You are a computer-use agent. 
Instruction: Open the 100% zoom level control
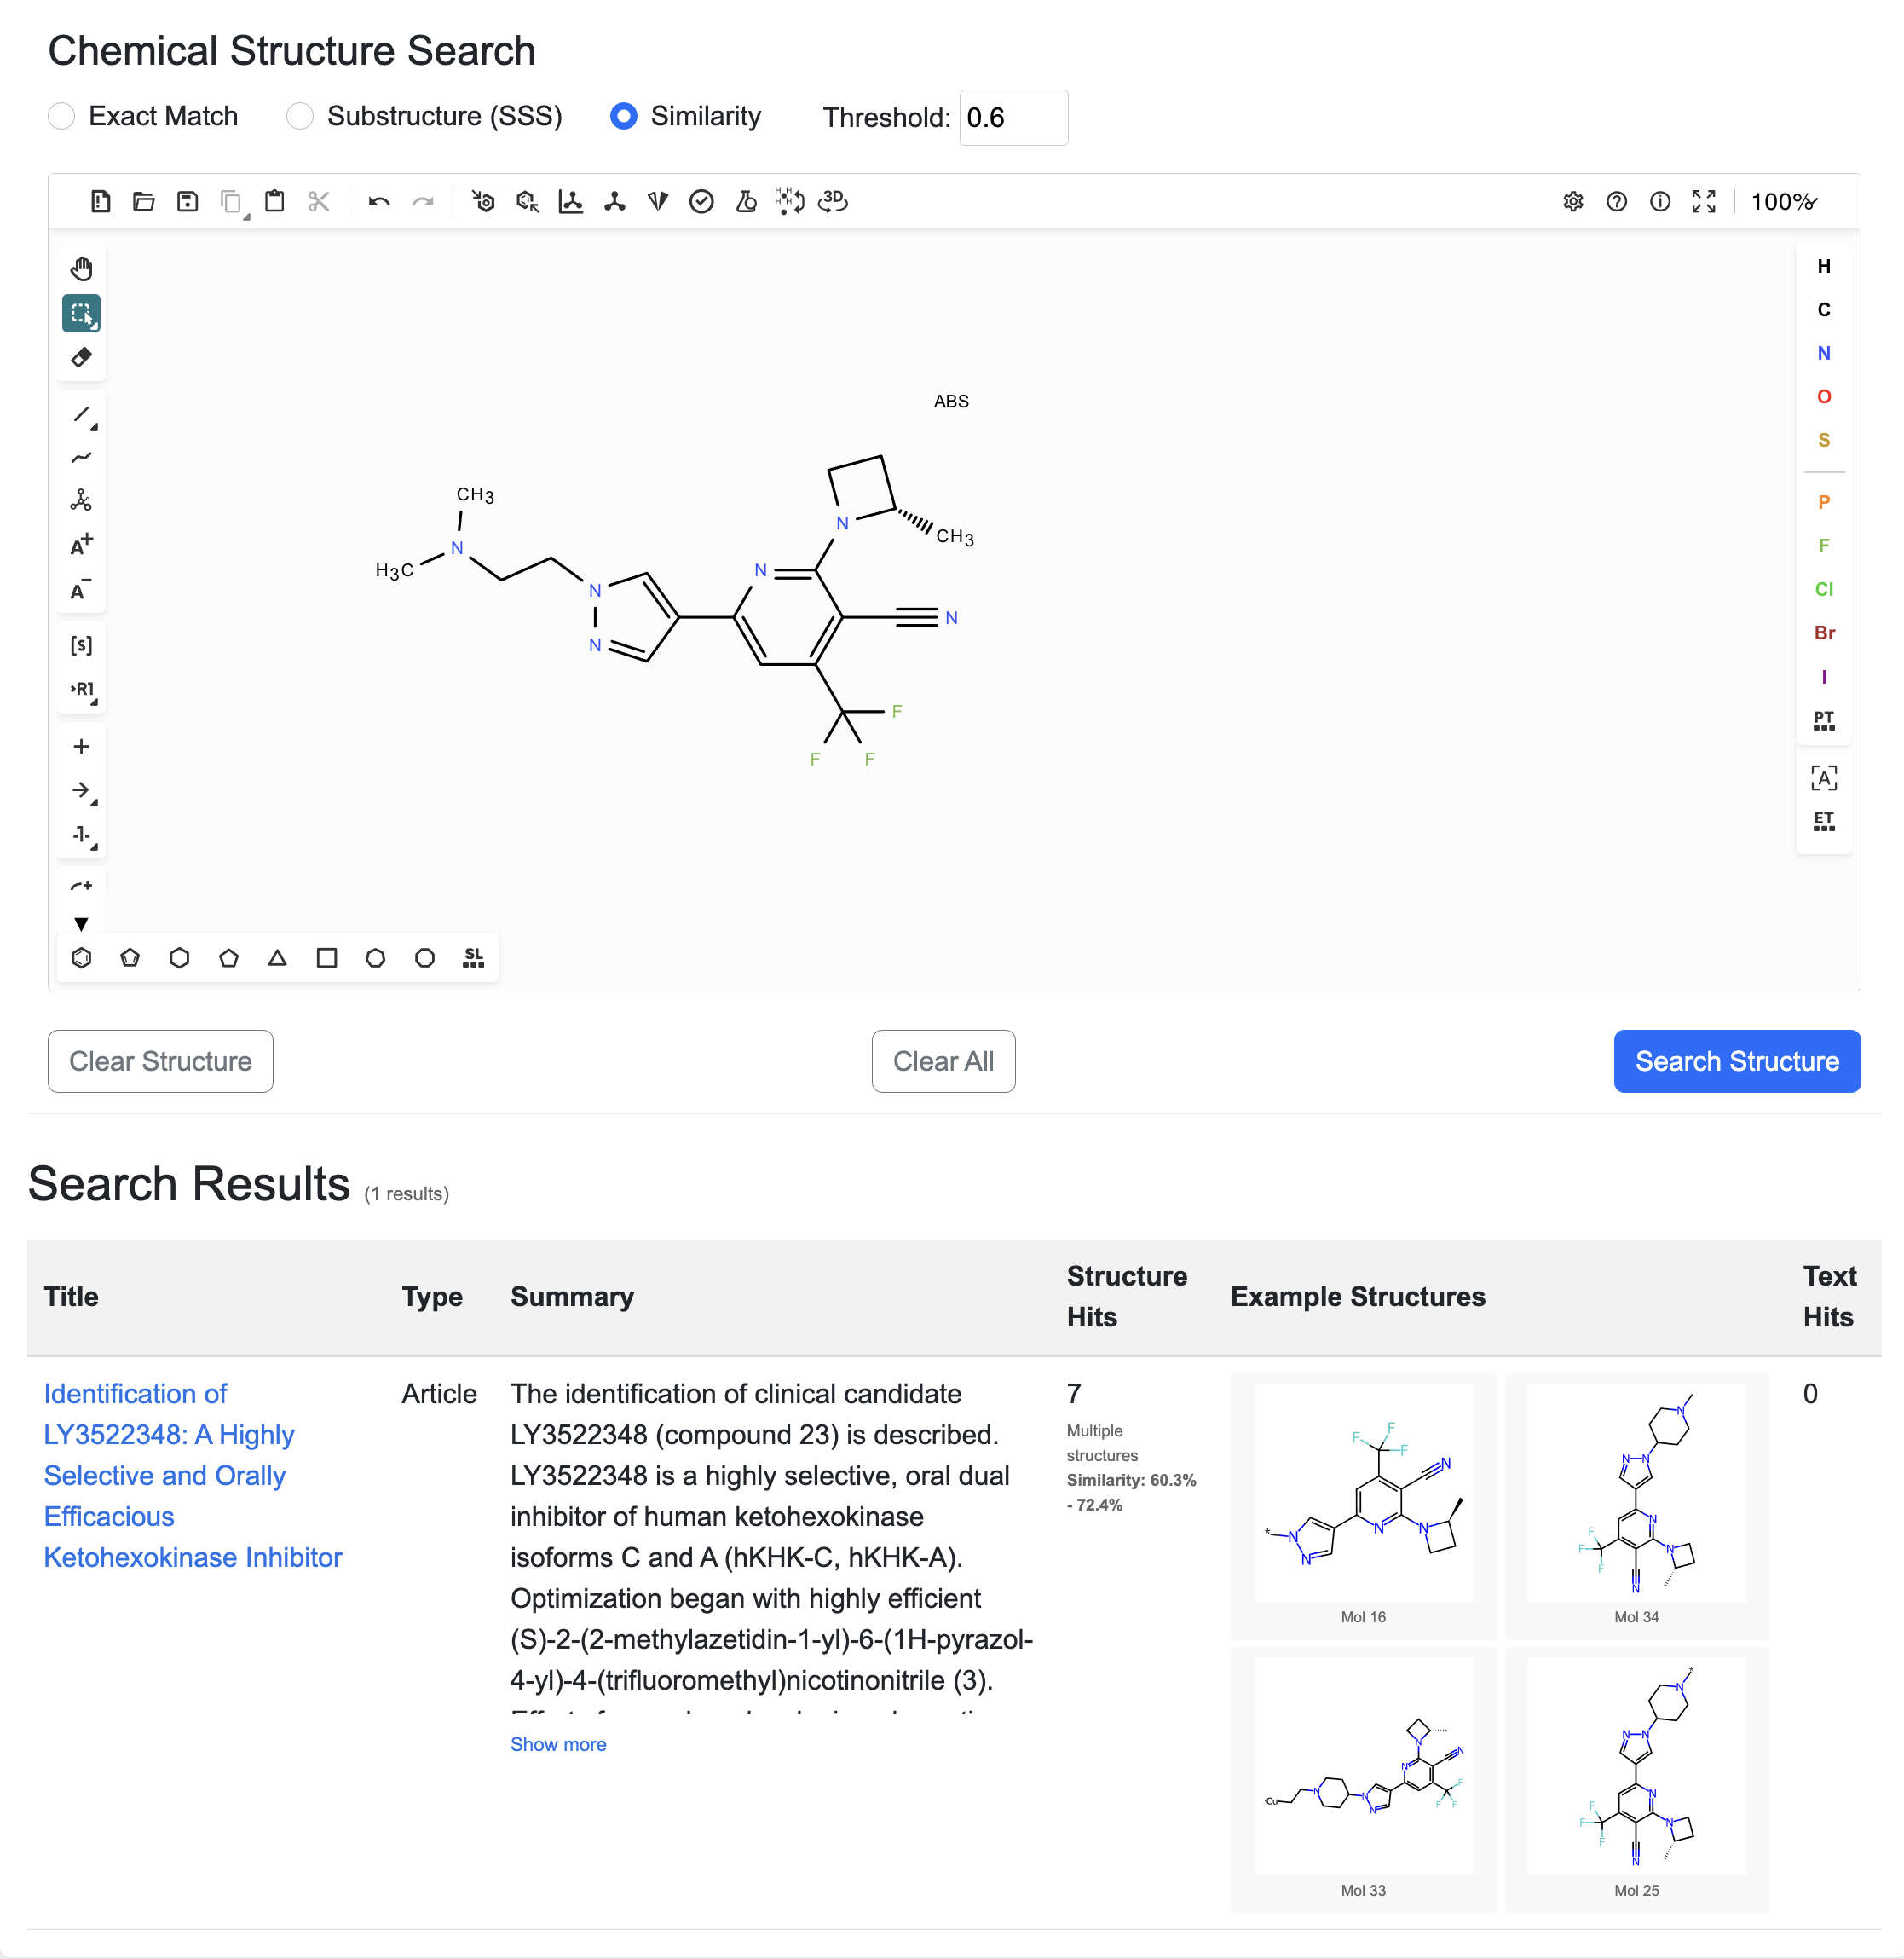1783,201
